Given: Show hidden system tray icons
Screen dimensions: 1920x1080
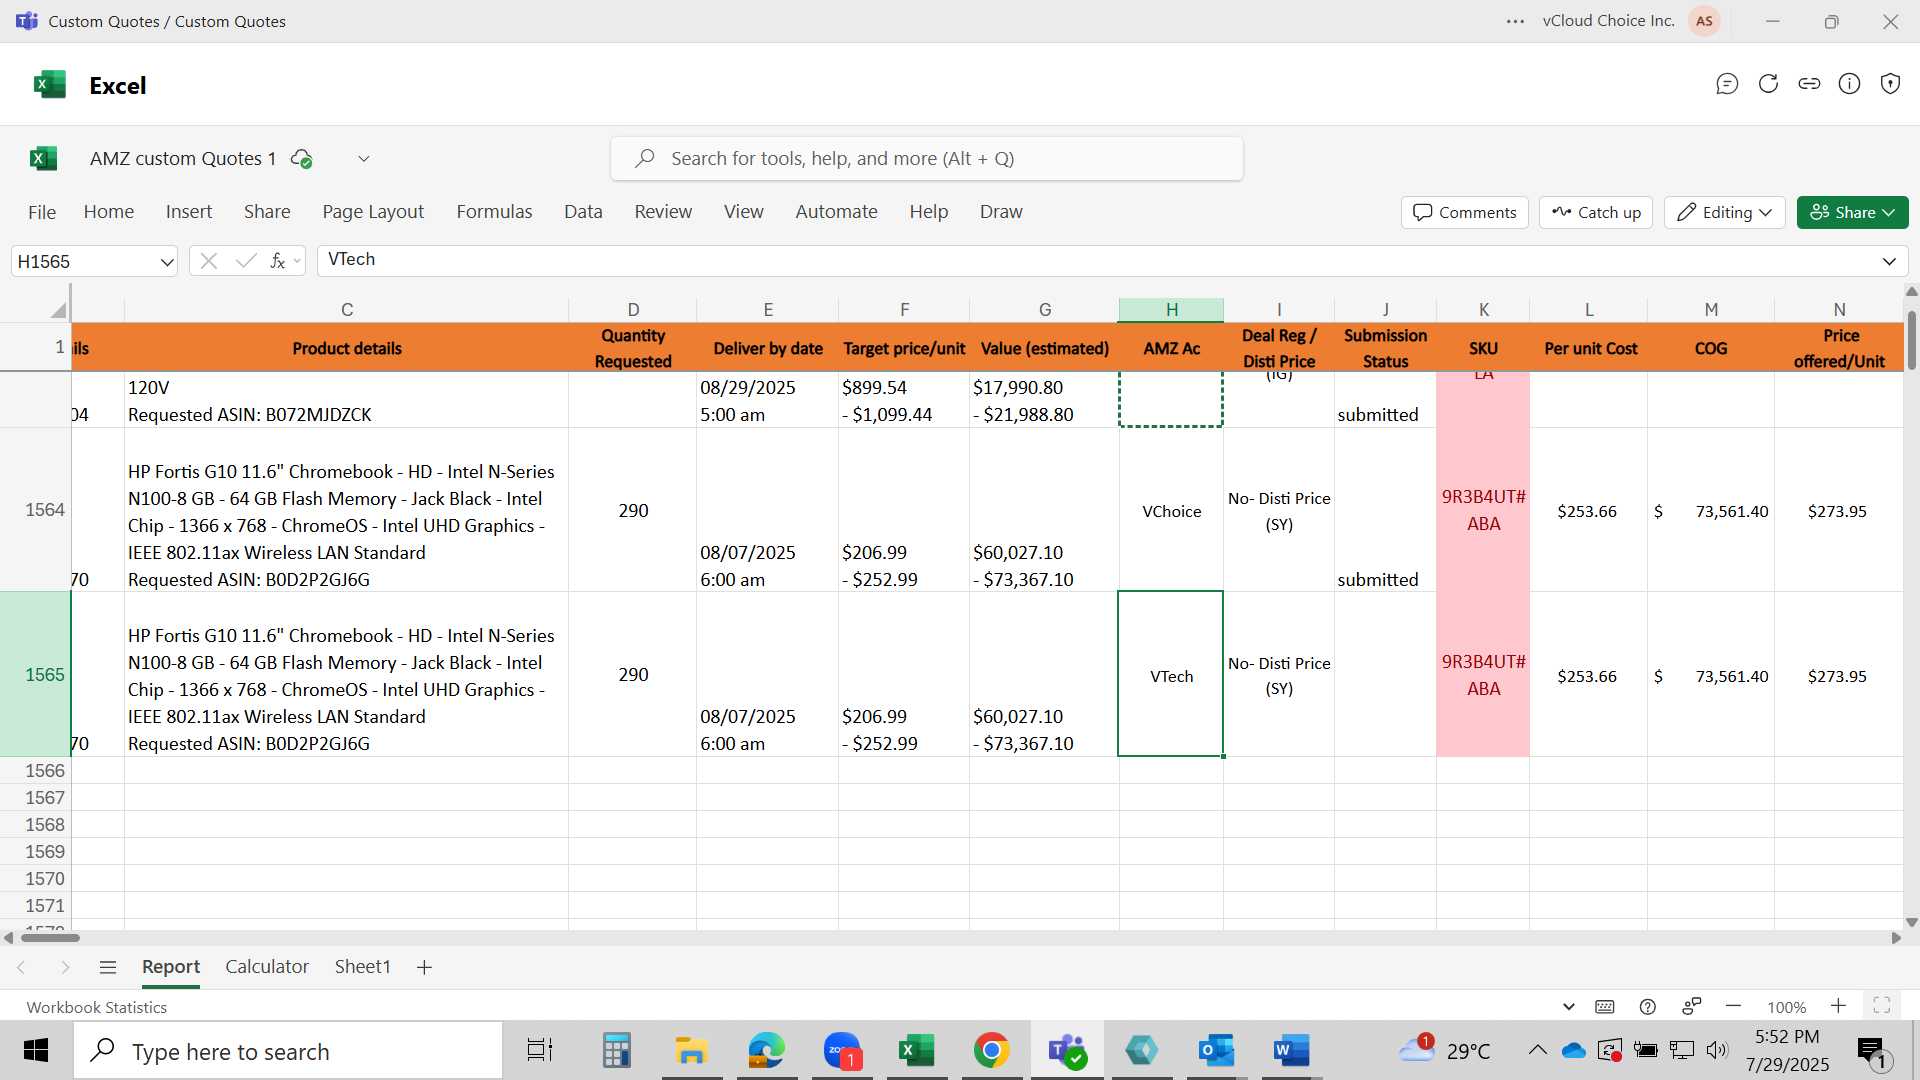Looking at the screenshot, I should pyautogui.click(x=1538, y=1050).
